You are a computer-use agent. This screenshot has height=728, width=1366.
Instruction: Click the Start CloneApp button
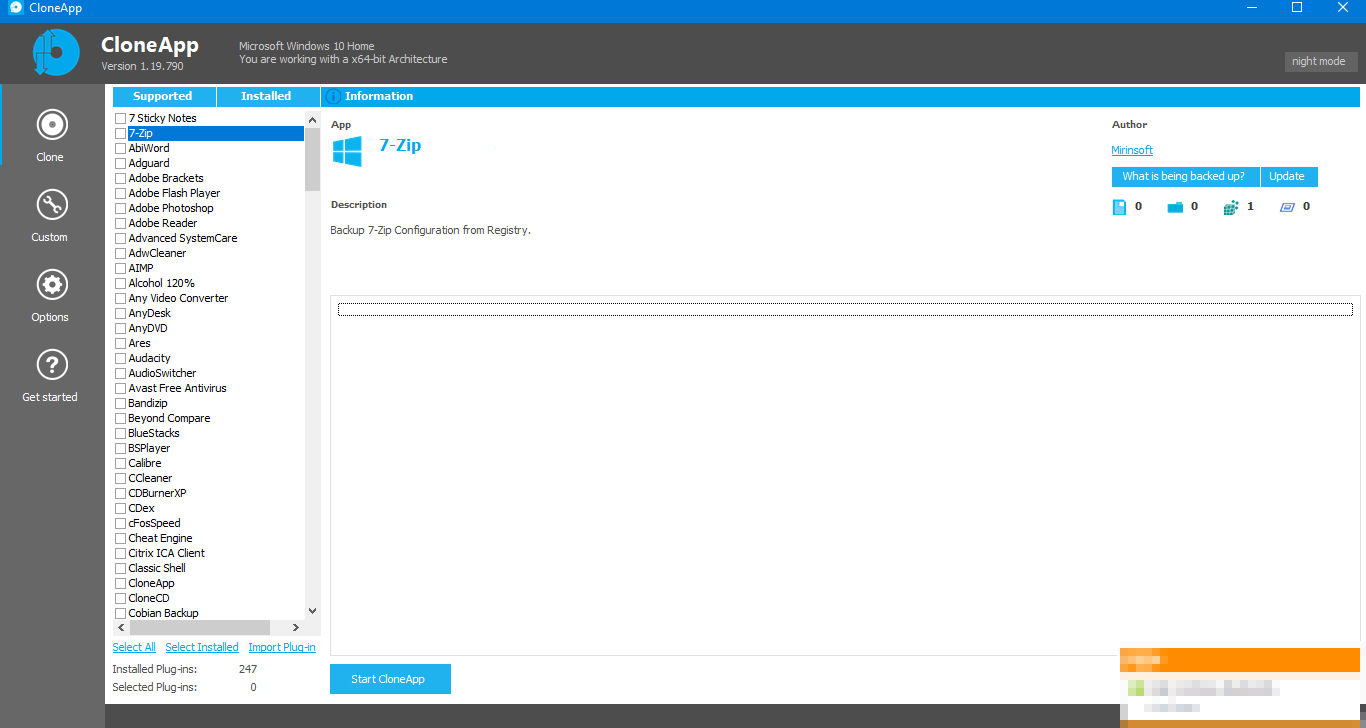(390, 679)
